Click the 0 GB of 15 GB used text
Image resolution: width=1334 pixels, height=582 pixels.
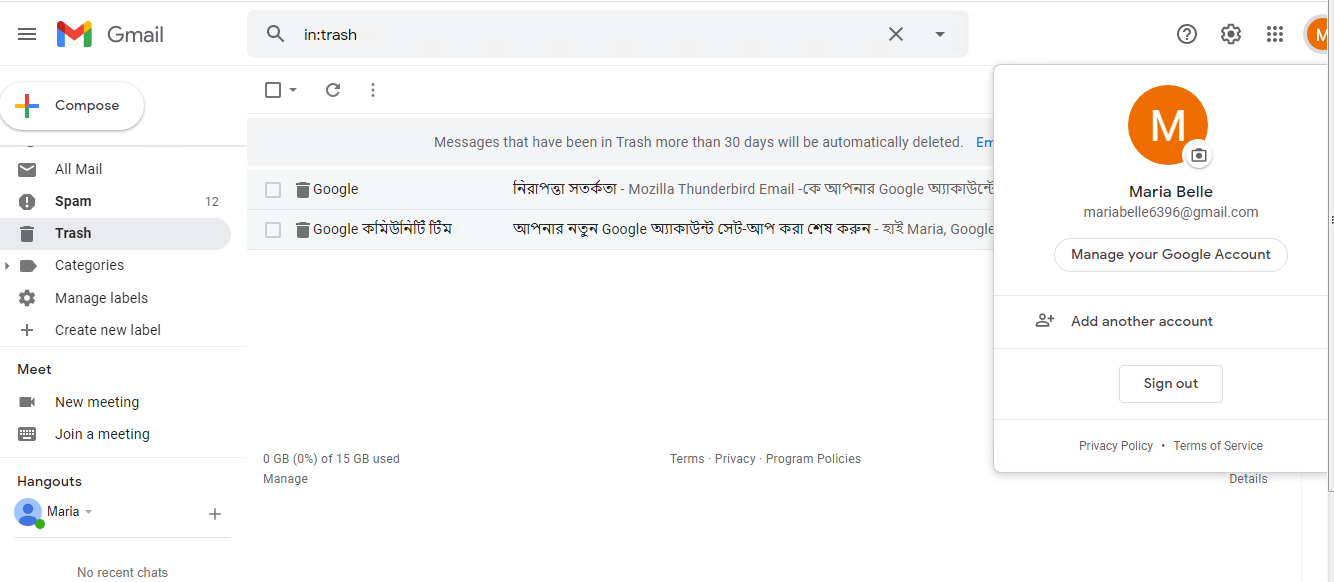point(331,459)
